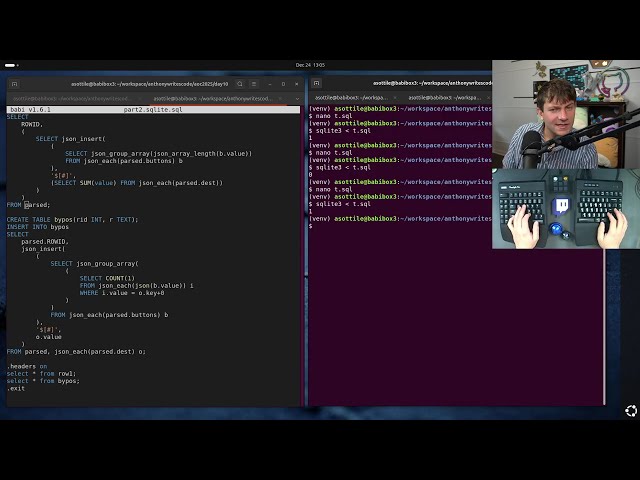Maximize the left terminal window
The image size is (640, 480).
283,84
